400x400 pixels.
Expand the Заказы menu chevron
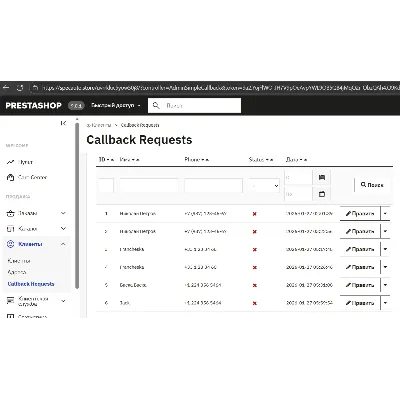point(63,213)
